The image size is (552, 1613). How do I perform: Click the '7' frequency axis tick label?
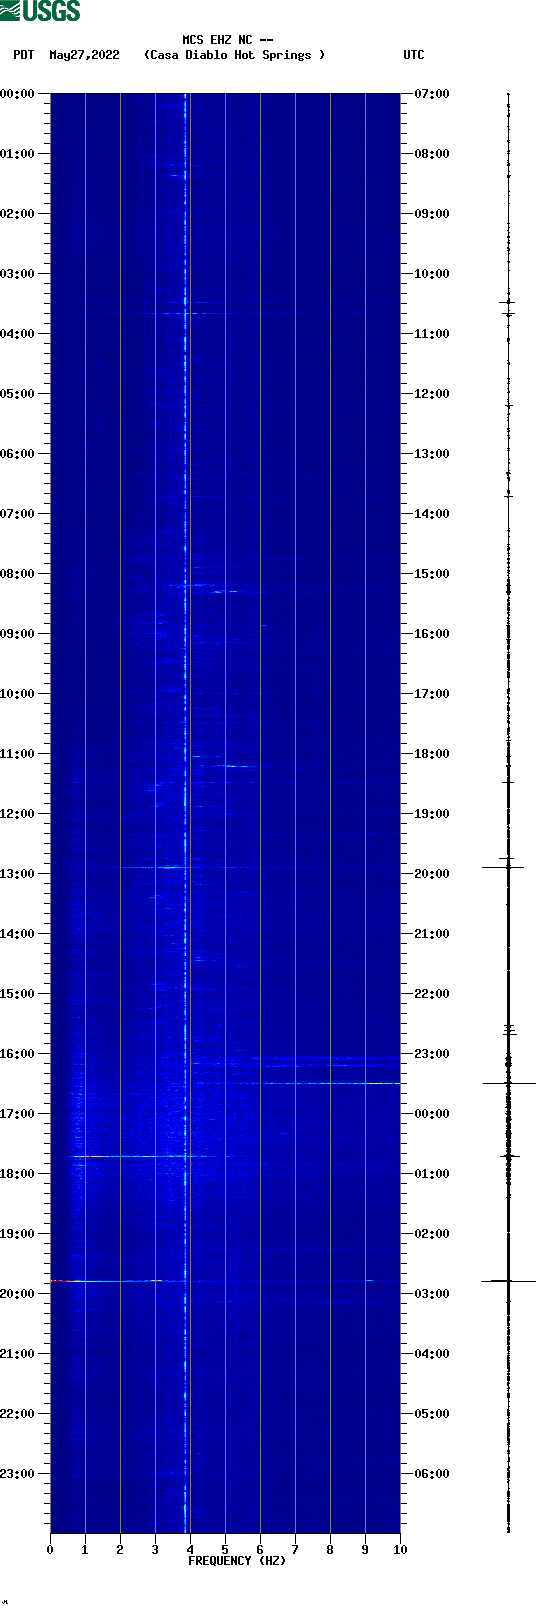(x=295, y=1550)
